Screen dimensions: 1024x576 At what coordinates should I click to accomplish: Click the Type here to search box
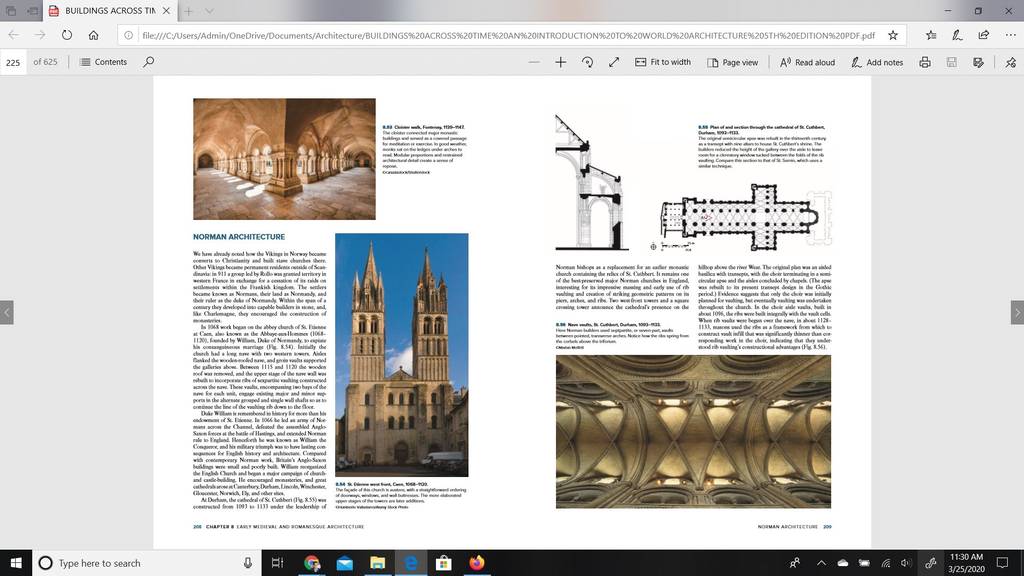147,563
